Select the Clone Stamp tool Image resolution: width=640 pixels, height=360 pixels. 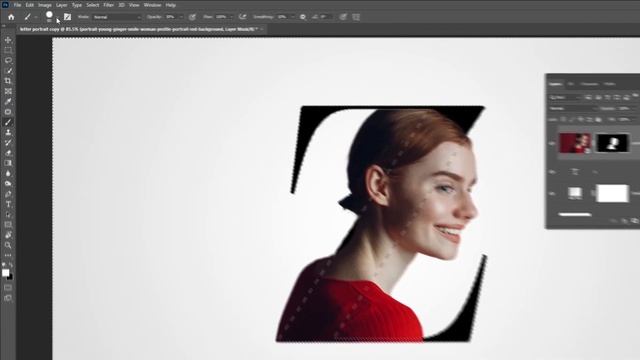coord(8,132)
